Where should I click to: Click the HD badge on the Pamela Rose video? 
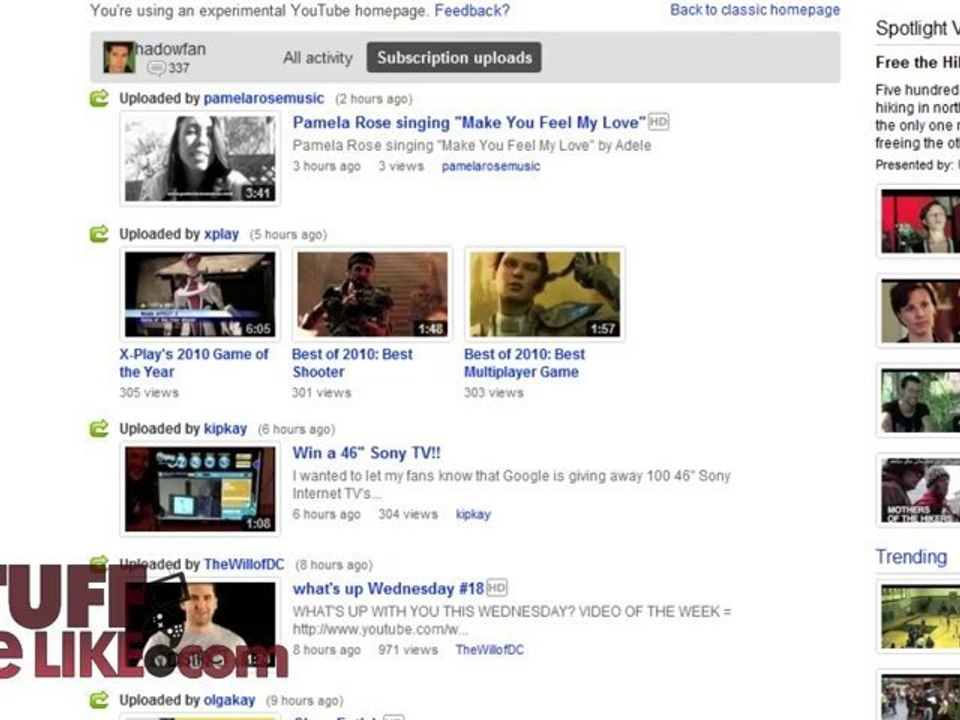pos(658,122)
